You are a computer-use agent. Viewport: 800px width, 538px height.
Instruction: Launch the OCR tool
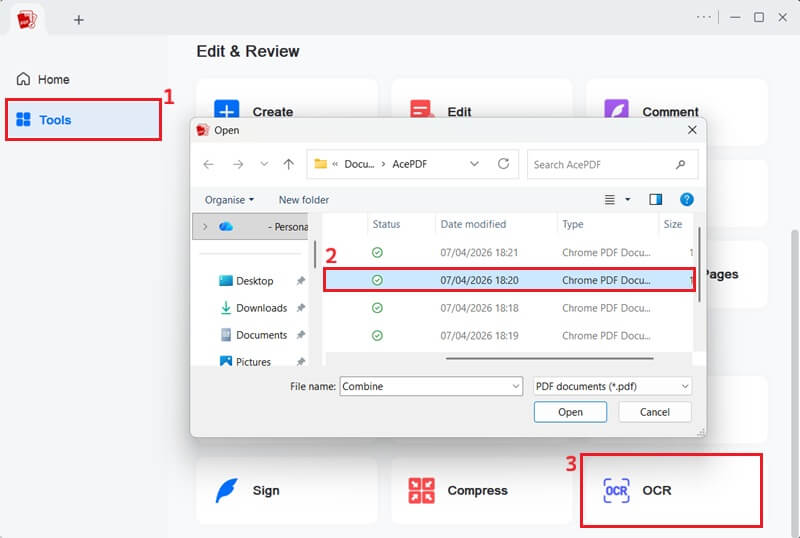pyautogui.click(x=671, y=491)
